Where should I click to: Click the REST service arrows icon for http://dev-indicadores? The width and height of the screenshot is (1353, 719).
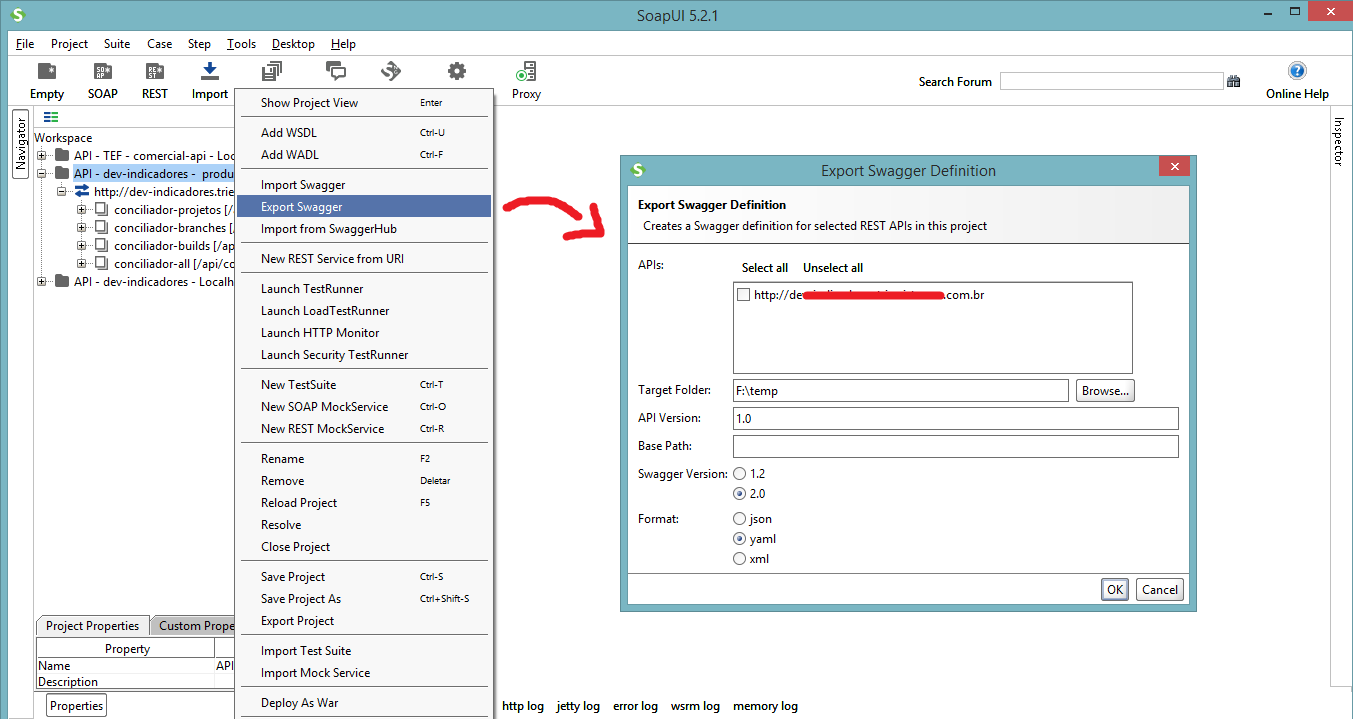pos(83,191)
